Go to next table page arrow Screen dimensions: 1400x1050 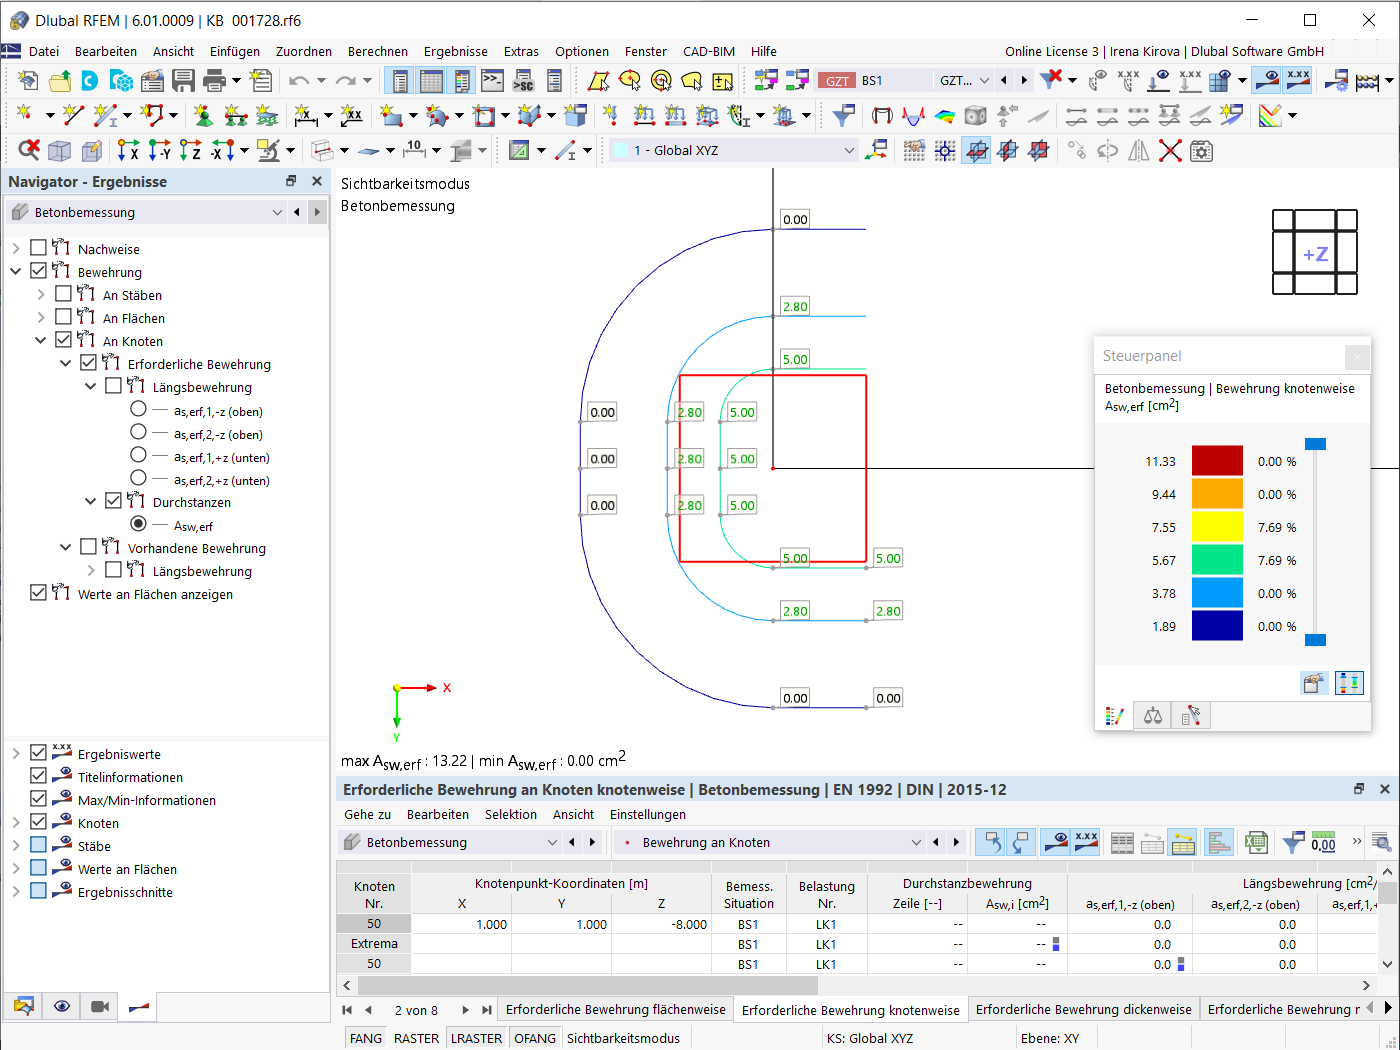[x=466, y=1010]
